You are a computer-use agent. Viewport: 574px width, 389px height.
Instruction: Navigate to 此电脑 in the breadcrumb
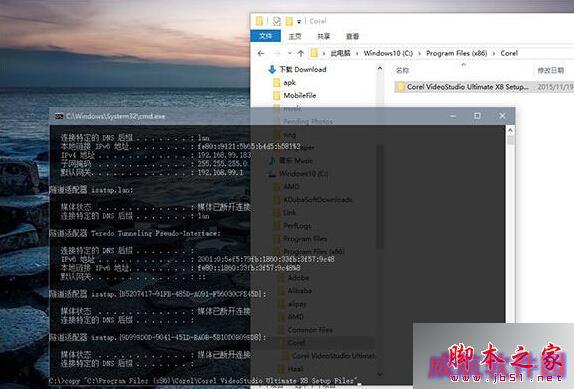(340, 53)
